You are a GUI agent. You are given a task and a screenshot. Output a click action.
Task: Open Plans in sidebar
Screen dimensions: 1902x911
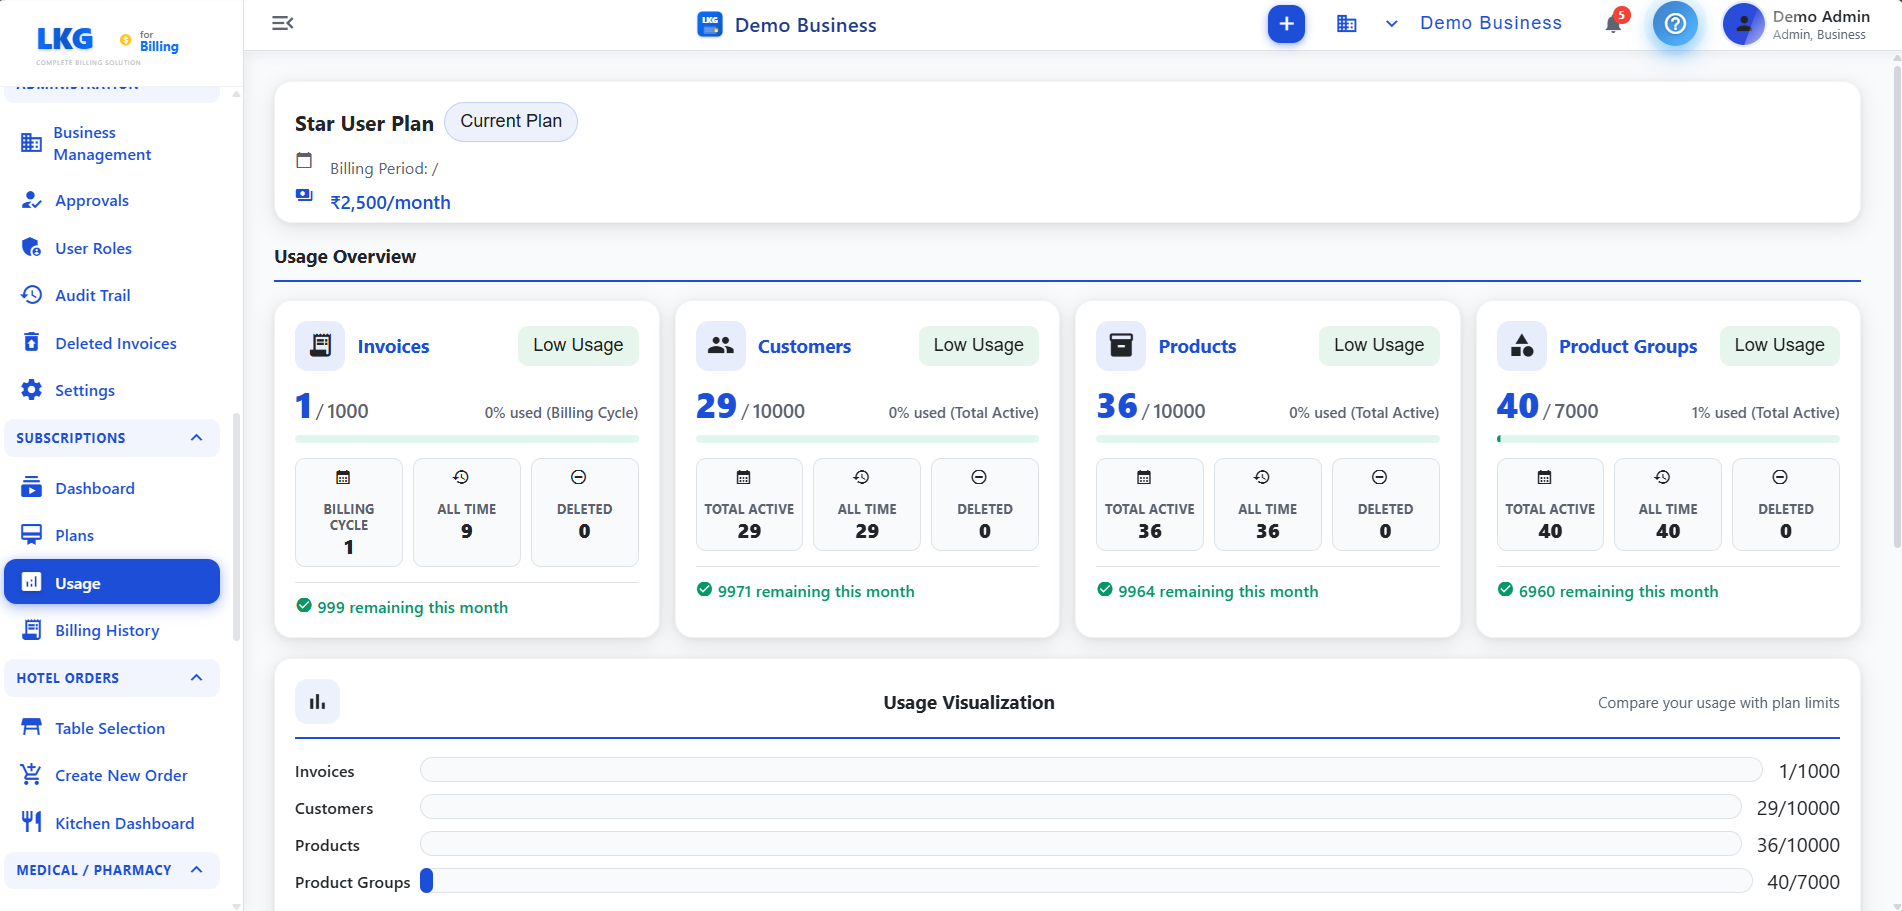[x=112, y=535]
